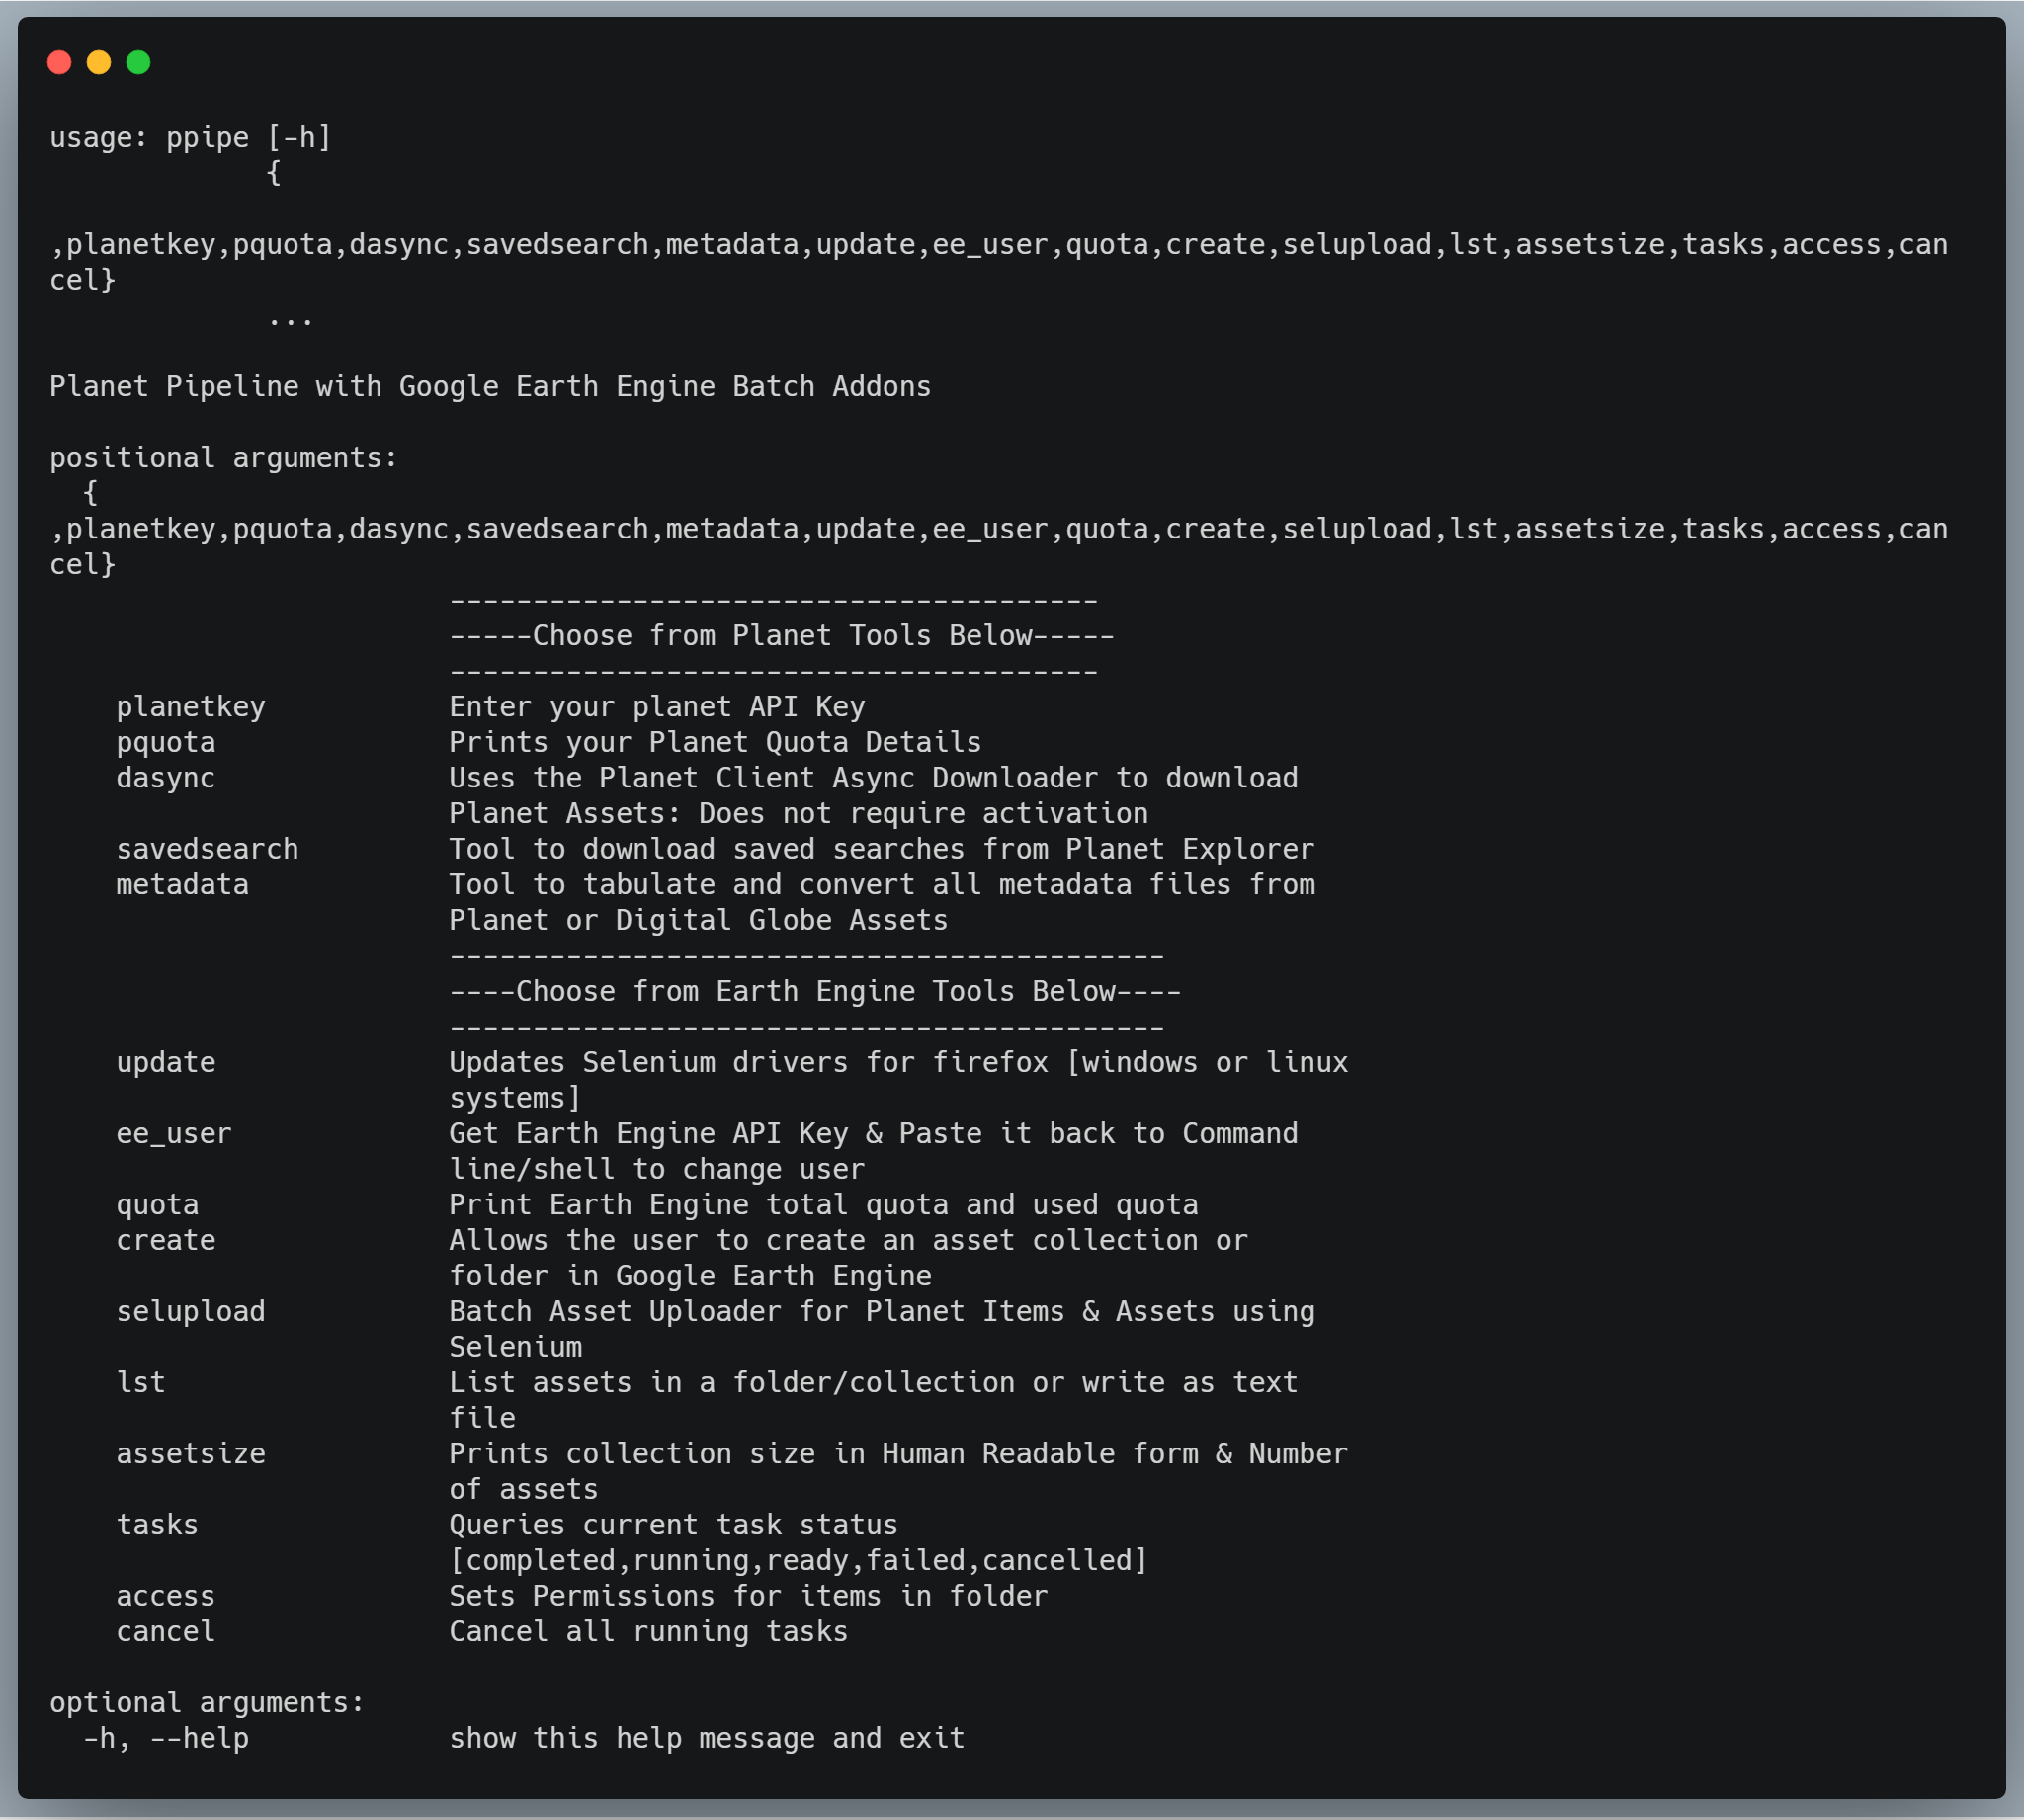Click the 'positional arguments:' heading
2024x1820 pixels.
(223, 458)
